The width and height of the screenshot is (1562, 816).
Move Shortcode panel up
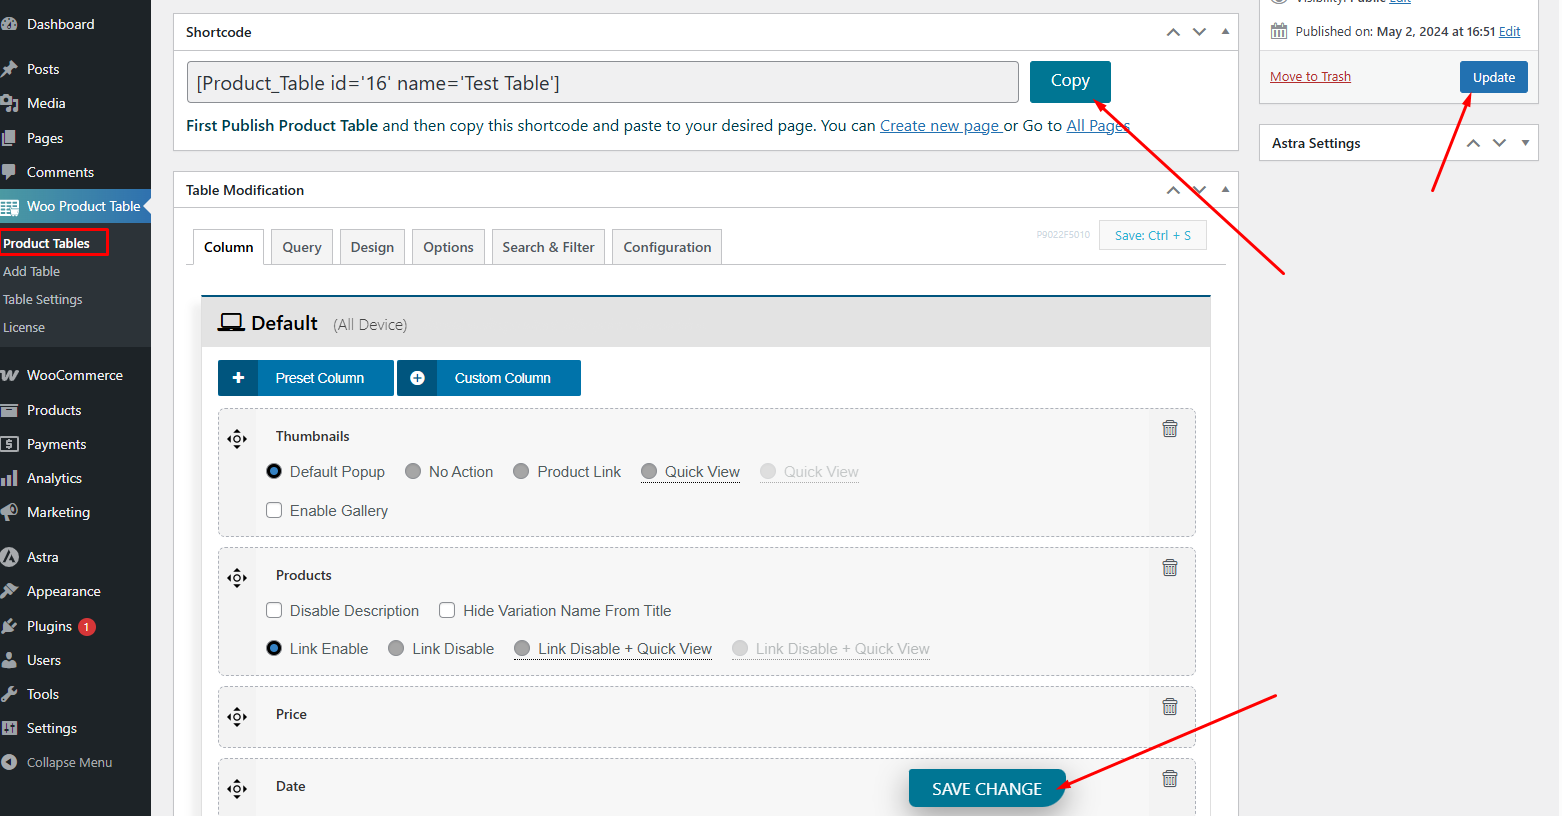click(x=1173, y=32)
